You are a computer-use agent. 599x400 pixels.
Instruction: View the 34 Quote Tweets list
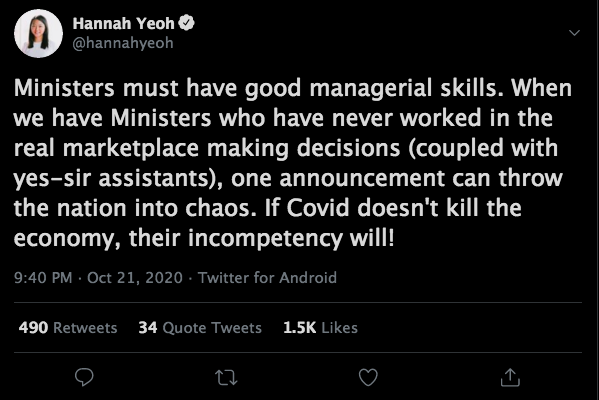[x=200, y=328]
